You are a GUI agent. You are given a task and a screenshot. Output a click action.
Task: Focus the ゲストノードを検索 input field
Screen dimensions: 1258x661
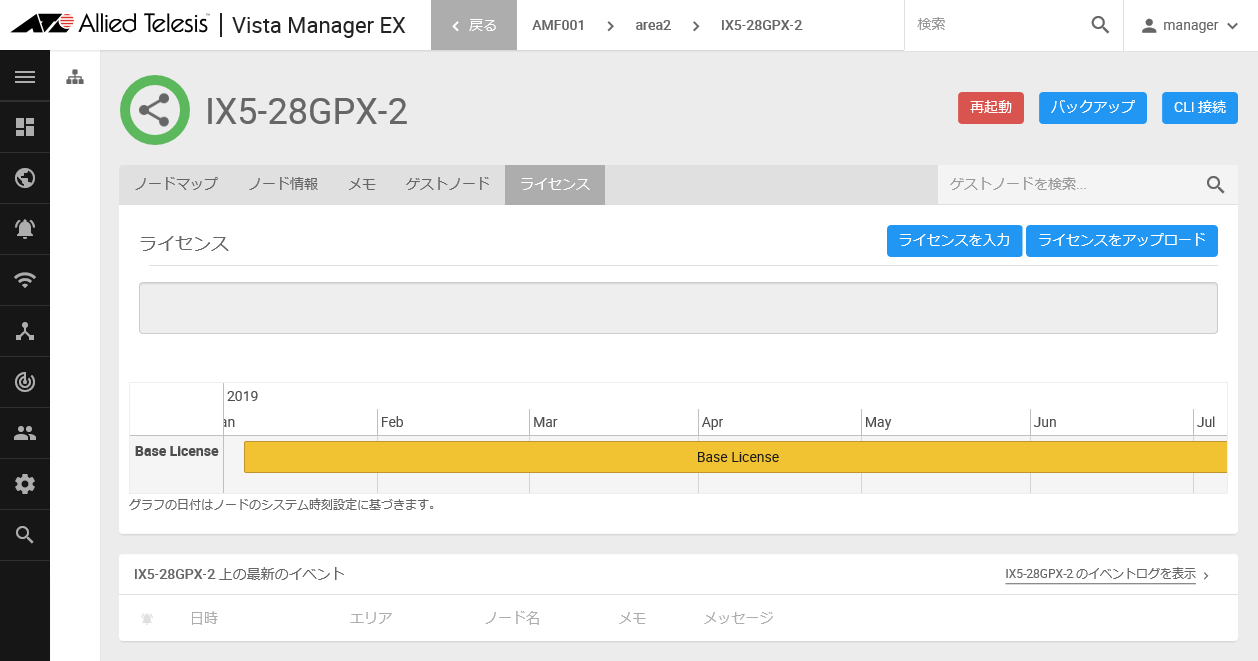click(1070, 184)
